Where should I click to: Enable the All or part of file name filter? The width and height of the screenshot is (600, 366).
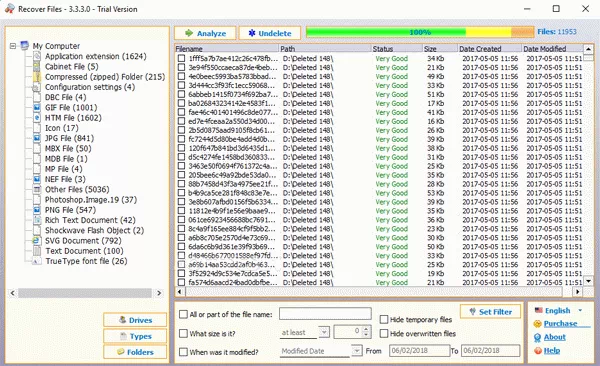184,314
